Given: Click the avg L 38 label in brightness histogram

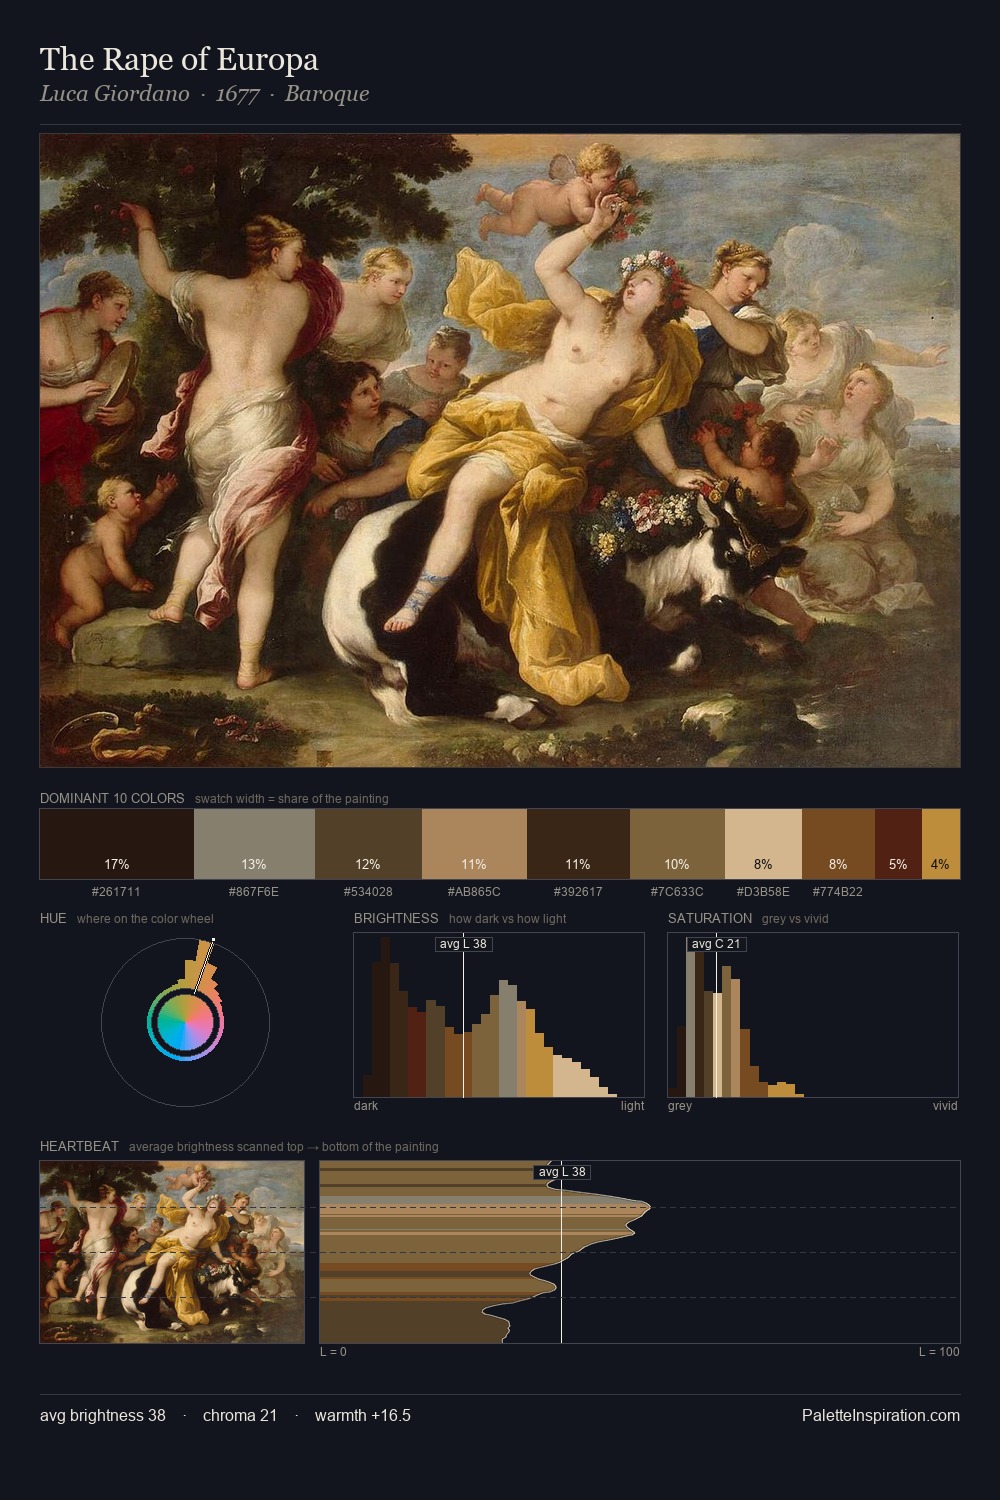Looking at the screenshot, I should (464, 944).
